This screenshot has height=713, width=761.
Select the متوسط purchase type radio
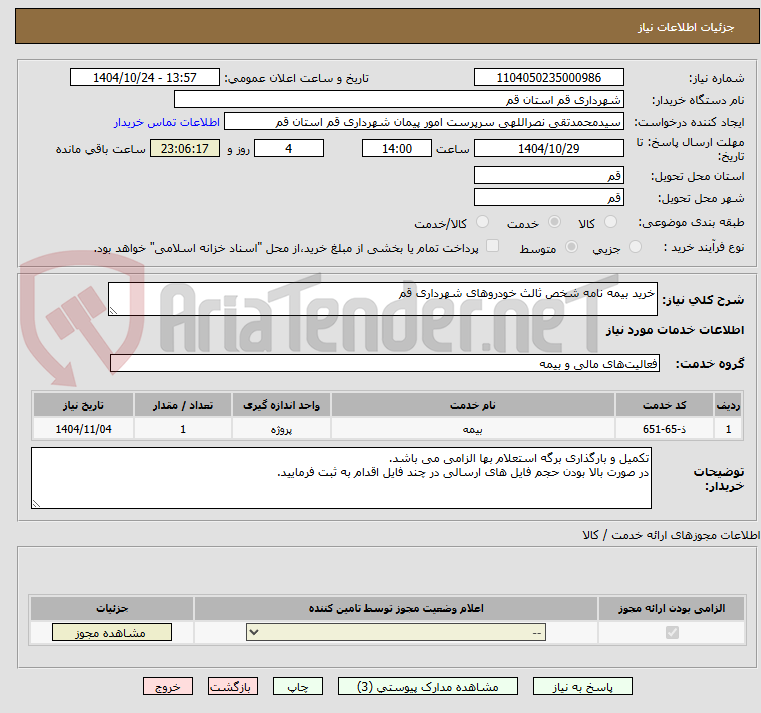coord(572,247)
